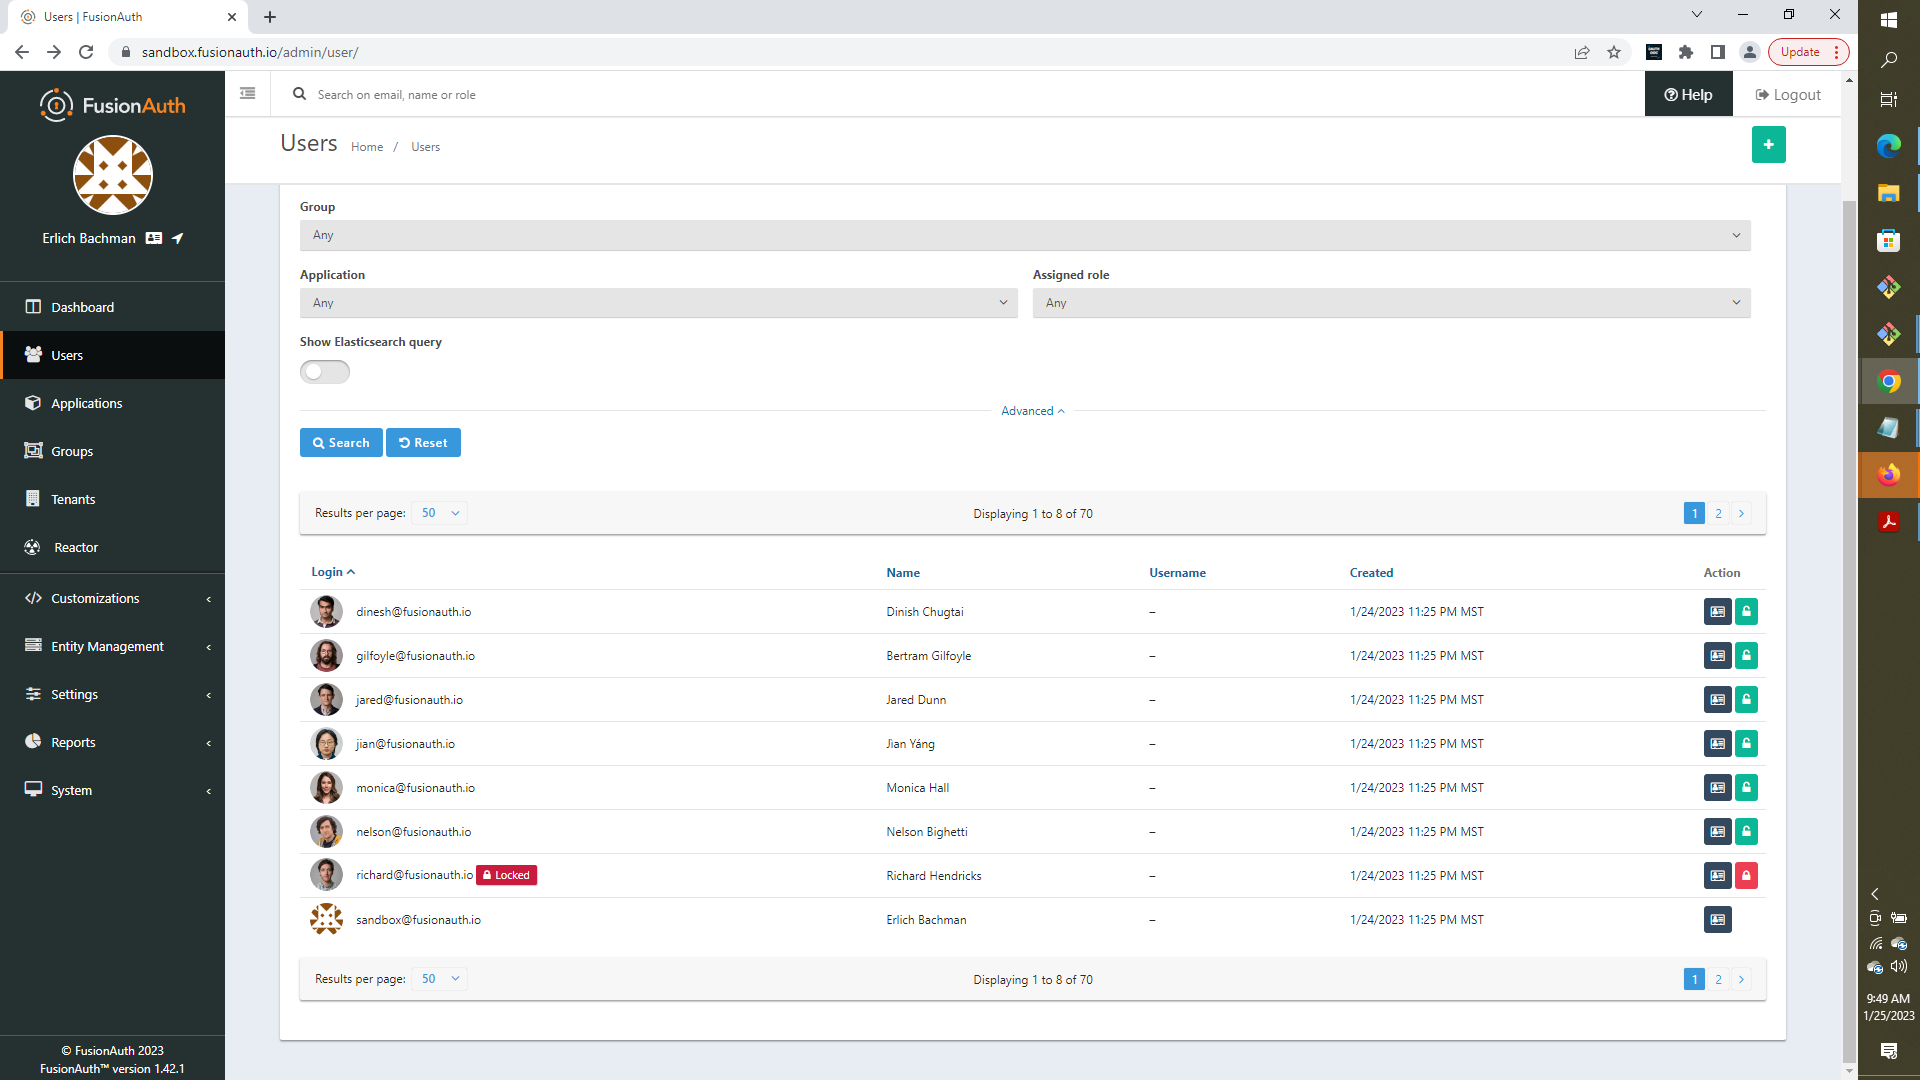The width and height of the screenshot is (1920, 1080).
Task: Click the Search button
Action: point(340,442)
